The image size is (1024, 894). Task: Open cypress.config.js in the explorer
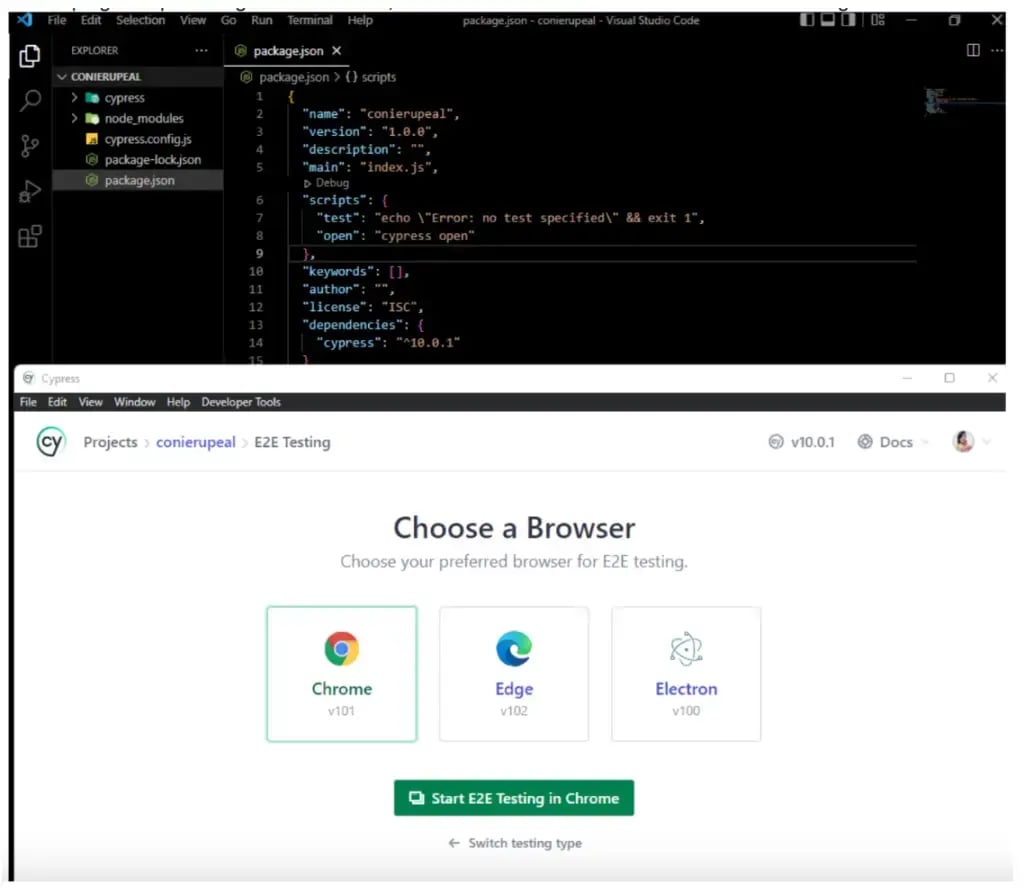click(147, 139)
